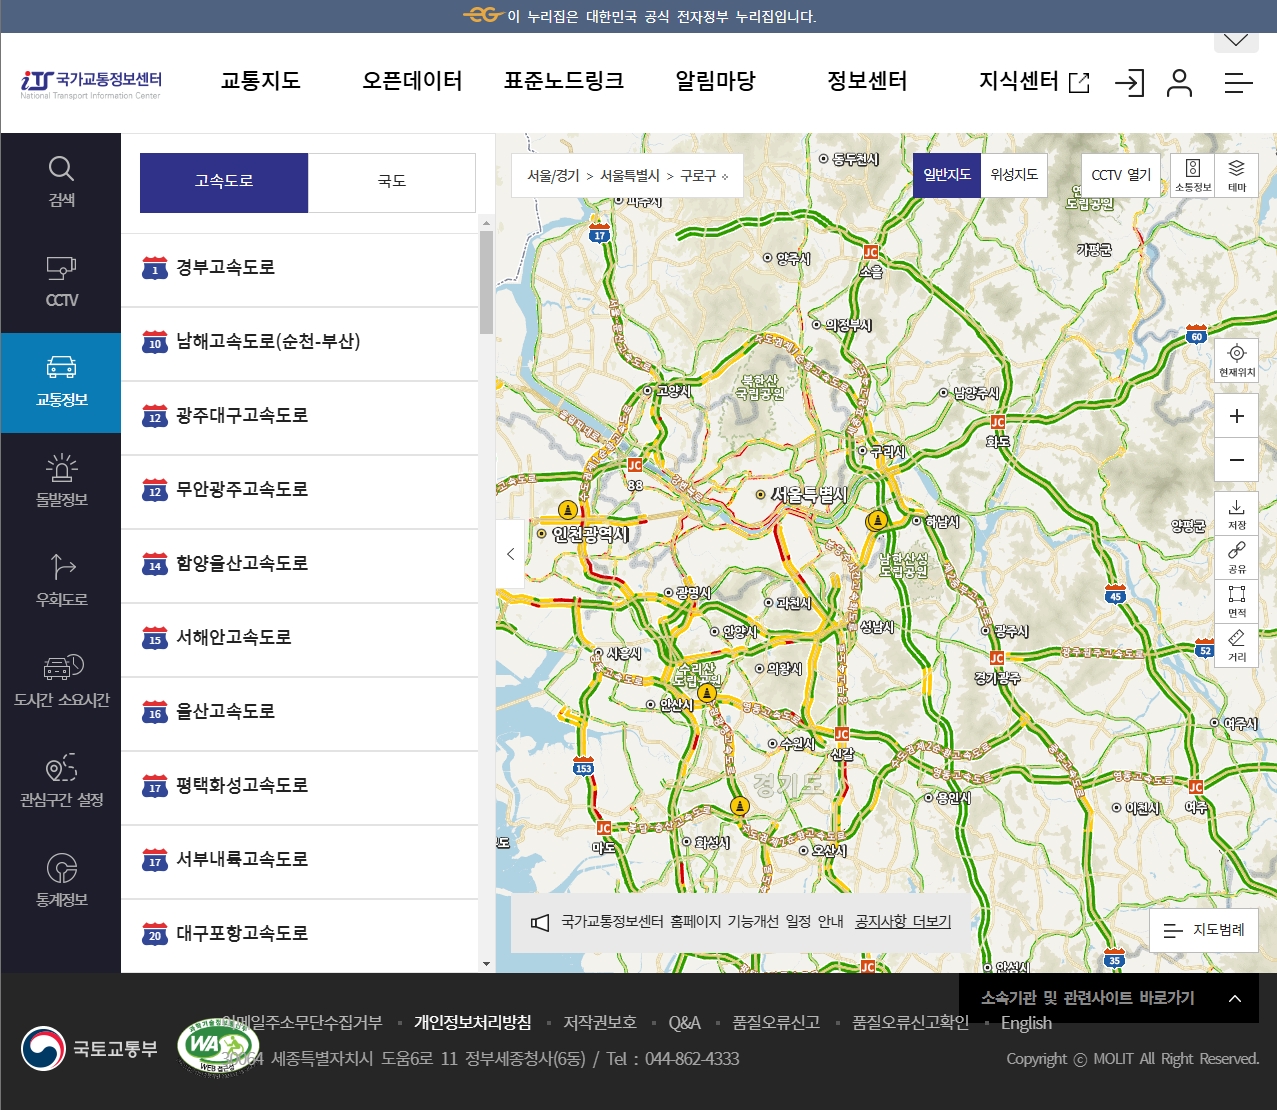
Task: Click the warning marker near 하남시
Action: click(x=877, y=520)
